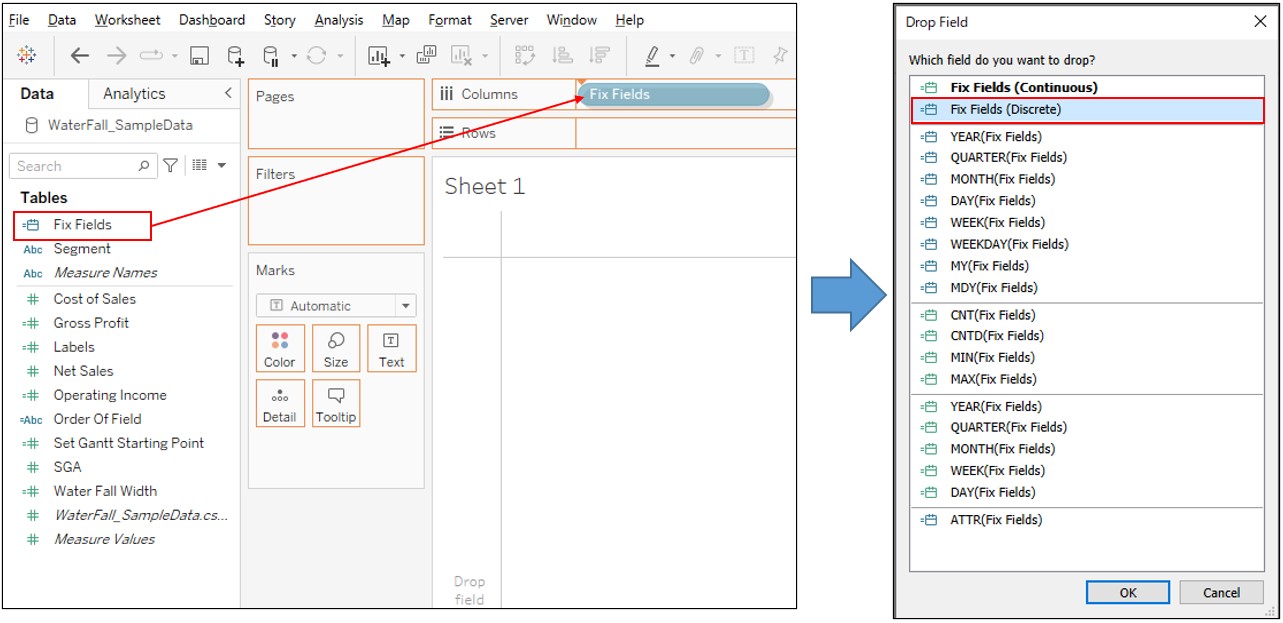Click the Replay Animation icon in toolbar
1283x623 pixels.
pyautogui.click(x=150, y=56)
